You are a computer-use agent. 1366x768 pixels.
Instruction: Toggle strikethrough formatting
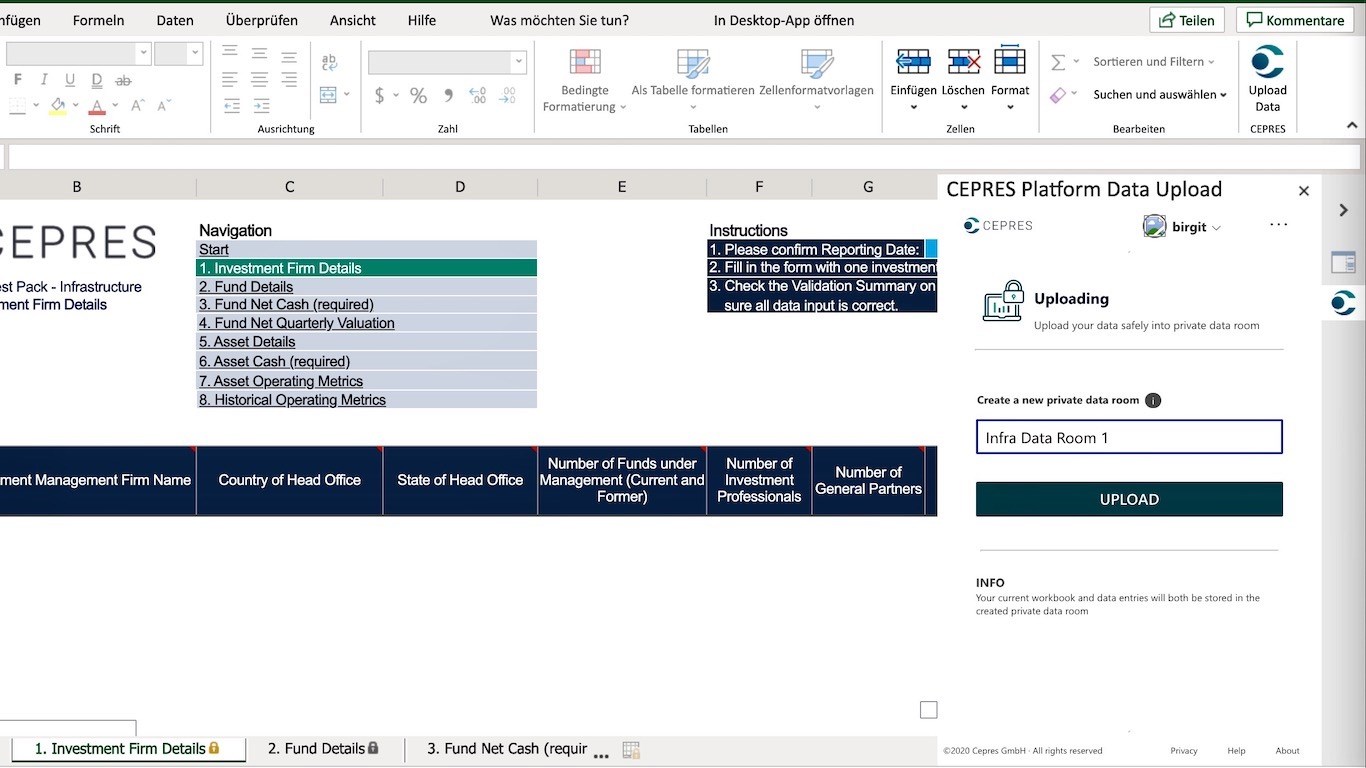123,80
